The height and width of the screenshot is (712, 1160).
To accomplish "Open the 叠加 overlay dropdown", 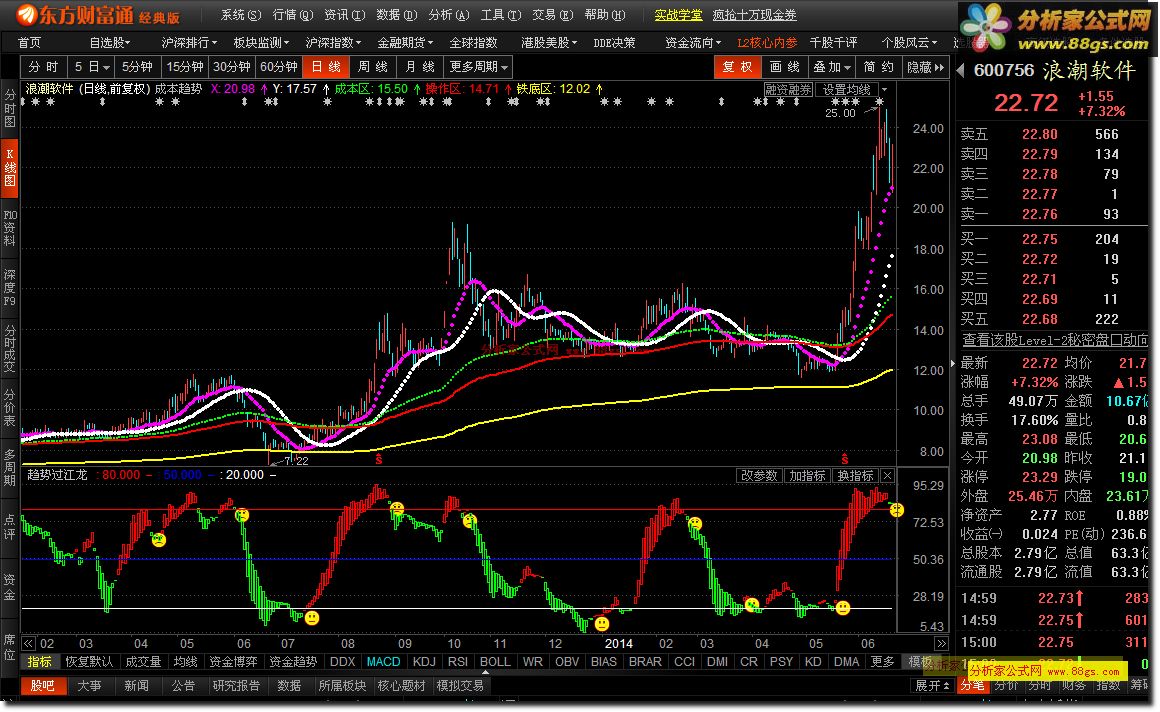I will coord(832,67).
